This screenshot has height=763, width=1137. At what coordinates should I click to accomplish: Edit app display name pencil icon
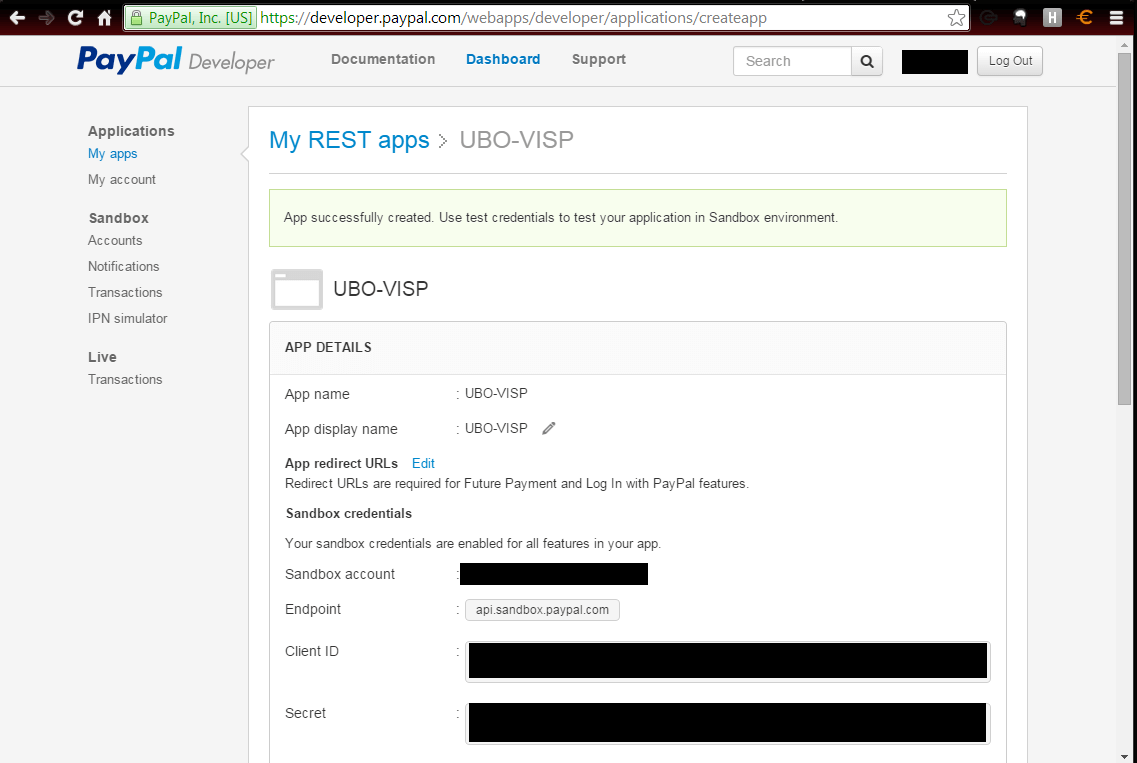549,428
